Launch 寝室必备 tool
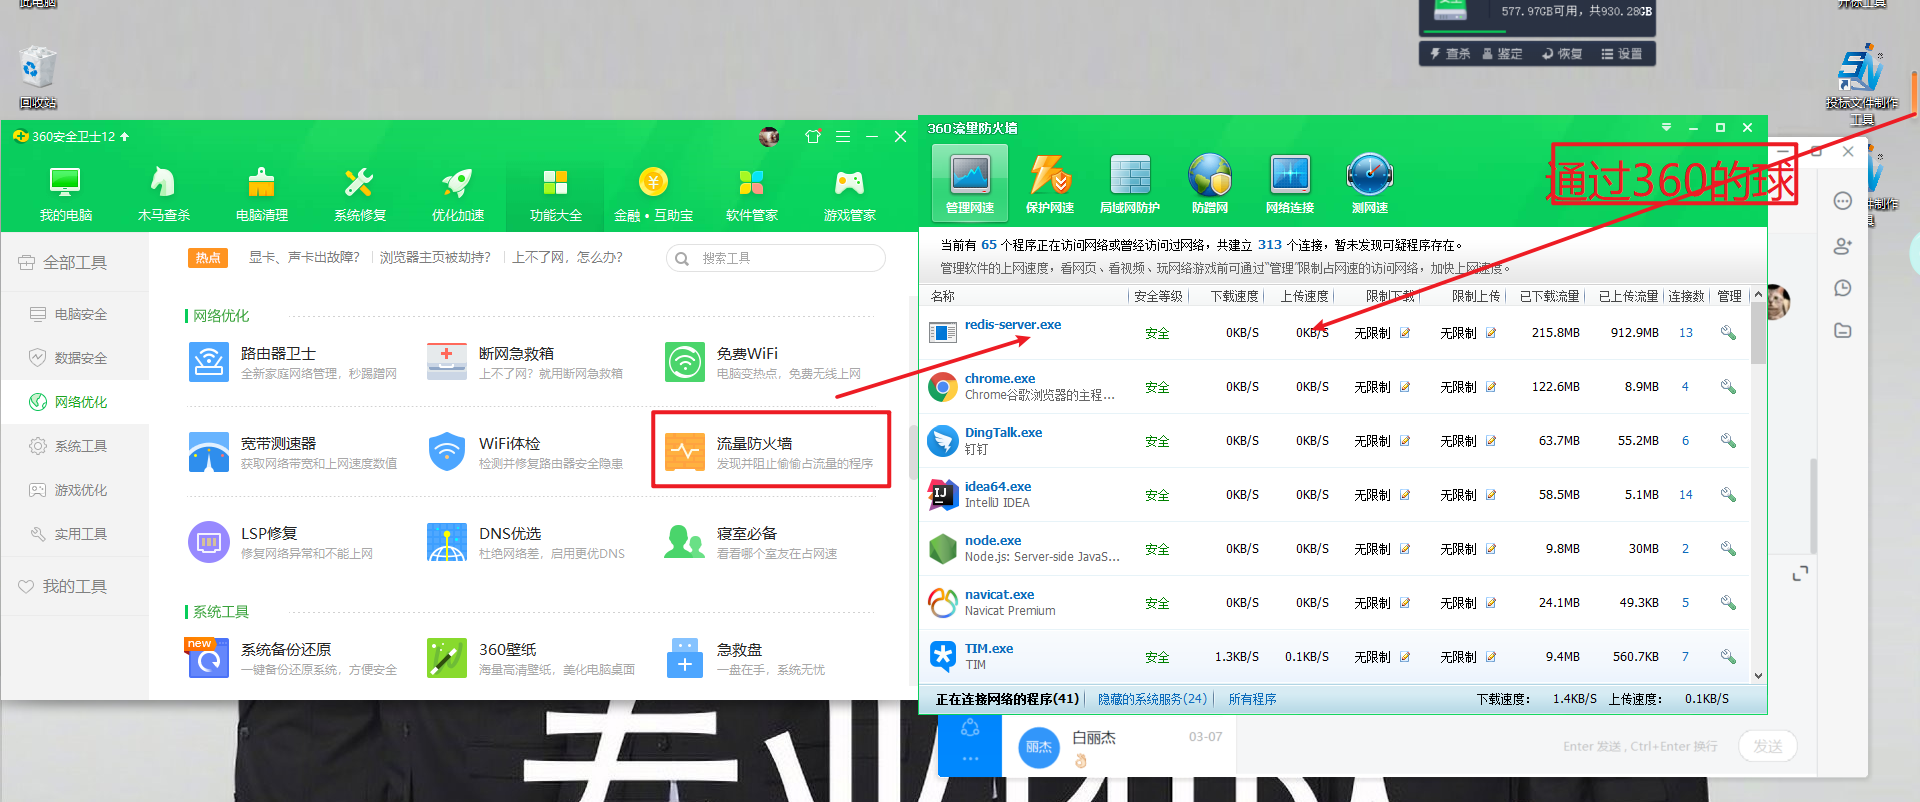Screen dimensions: 1920x802 coord(751,542)
